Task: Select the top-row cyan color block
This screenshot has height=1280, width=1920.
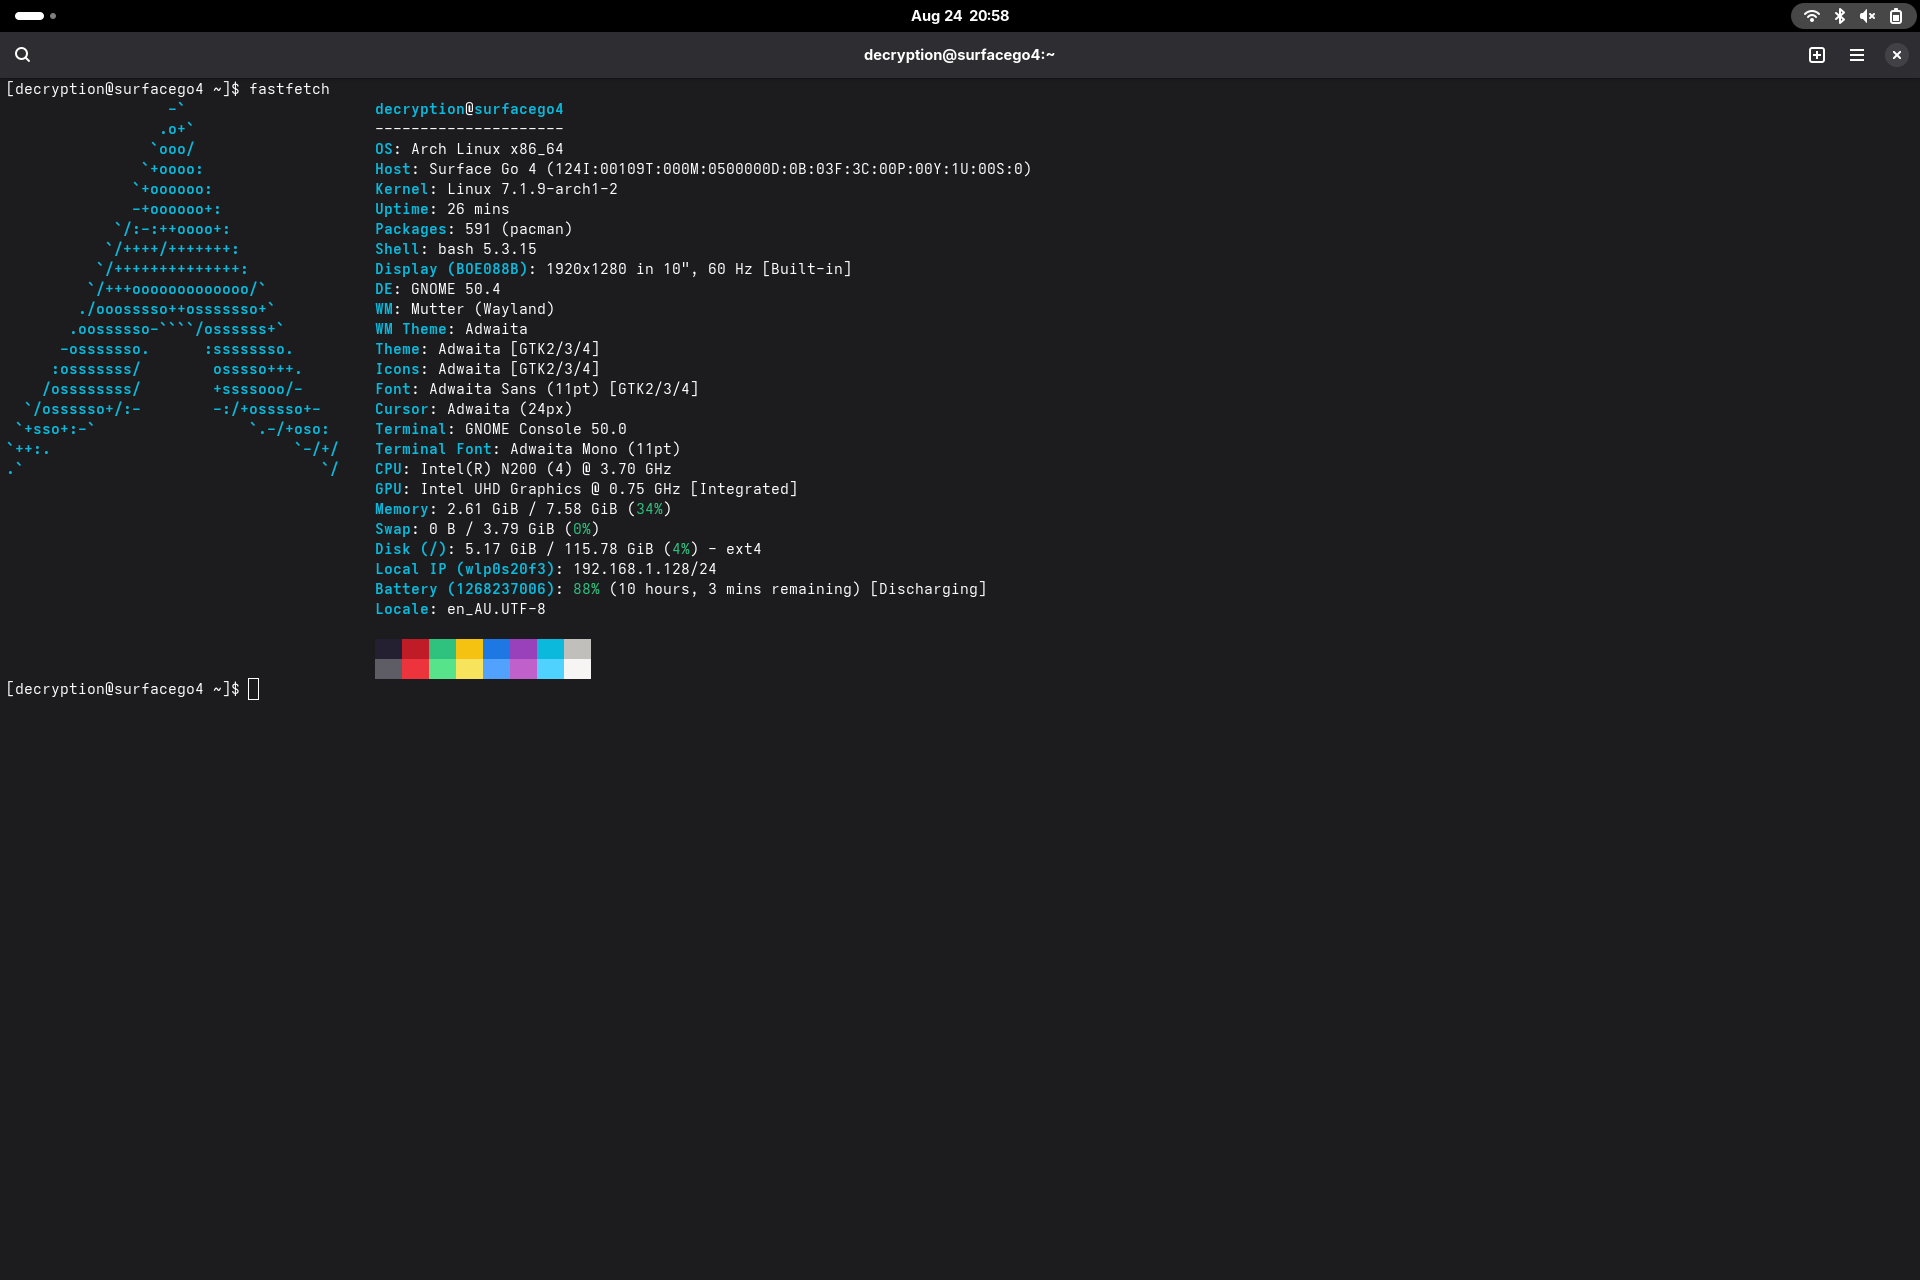Action: click(x=550, y=649)
